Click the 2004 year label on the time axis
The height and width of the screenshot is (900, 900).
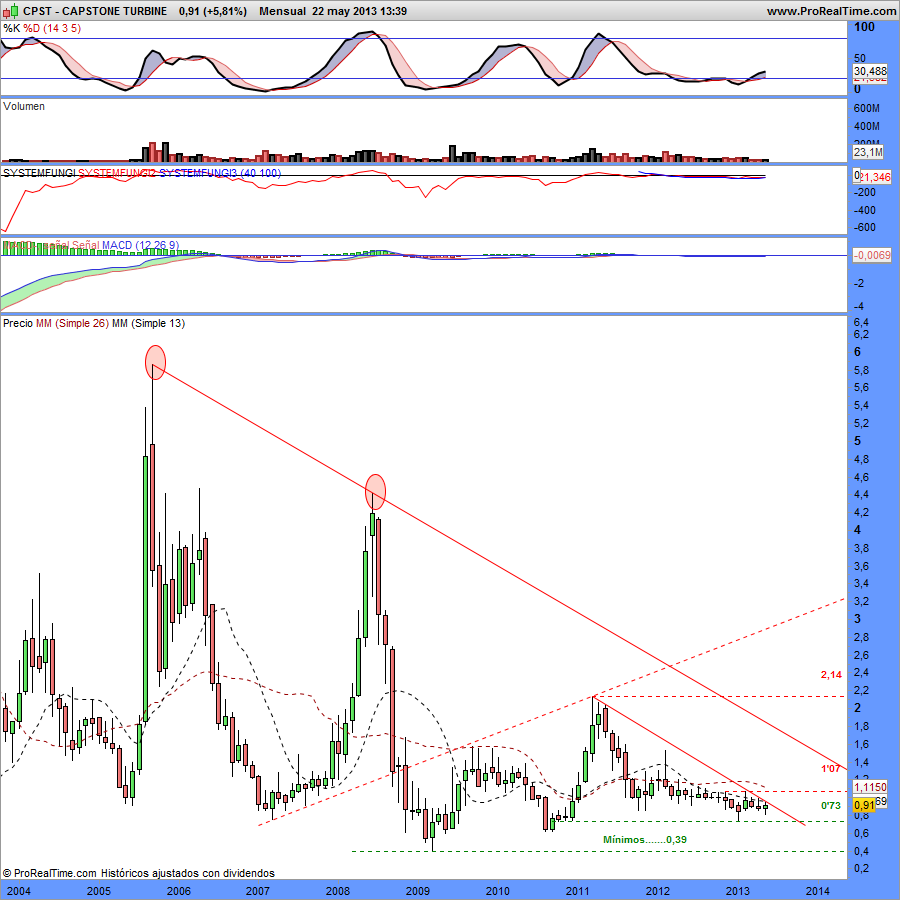click(x=19, y=891)
